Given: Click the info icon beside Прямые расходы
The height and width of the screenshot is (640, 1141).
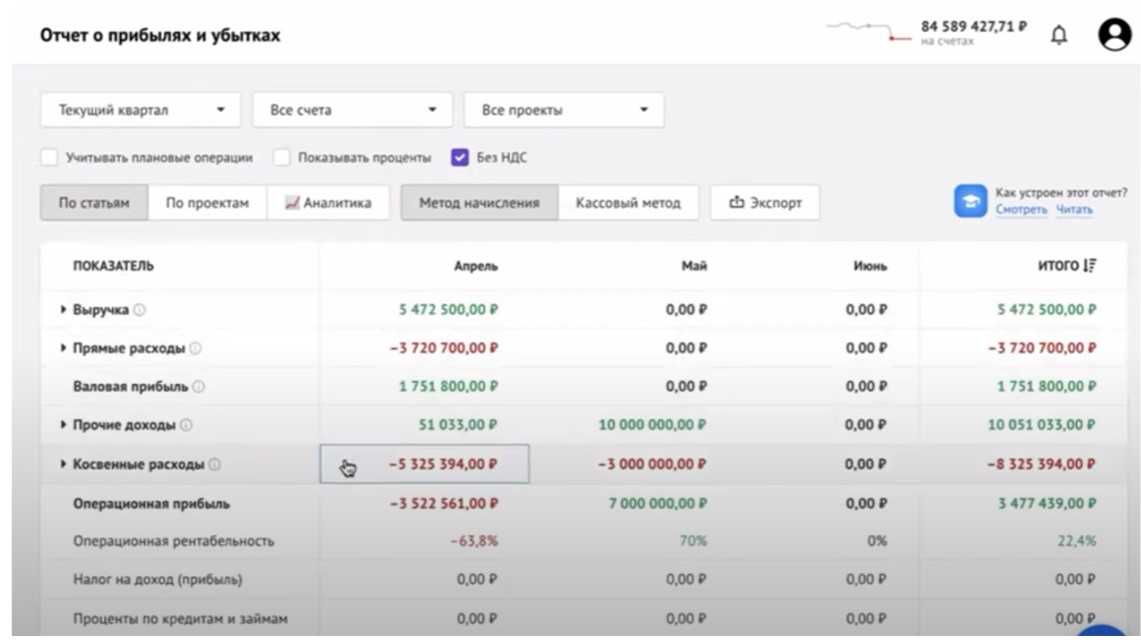Looking at the screenshot, I should (x=196, y=349).
